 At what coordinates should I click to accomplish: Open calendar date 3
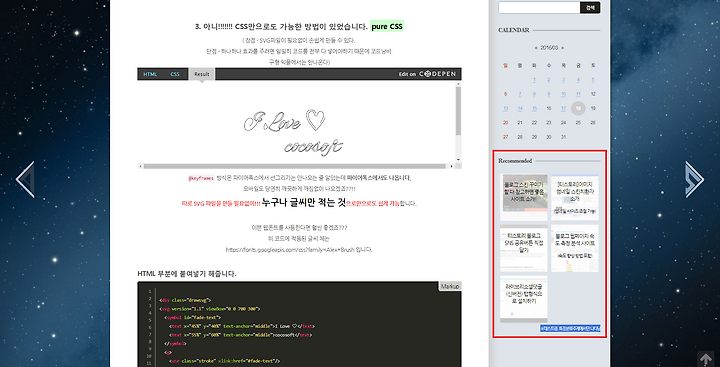(563, 80)
